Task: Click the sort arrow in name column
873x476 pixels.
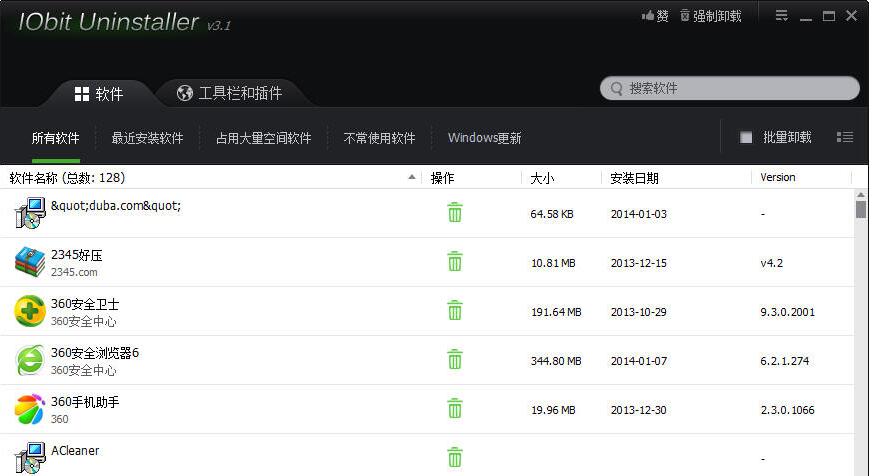Action: point(411,177)
